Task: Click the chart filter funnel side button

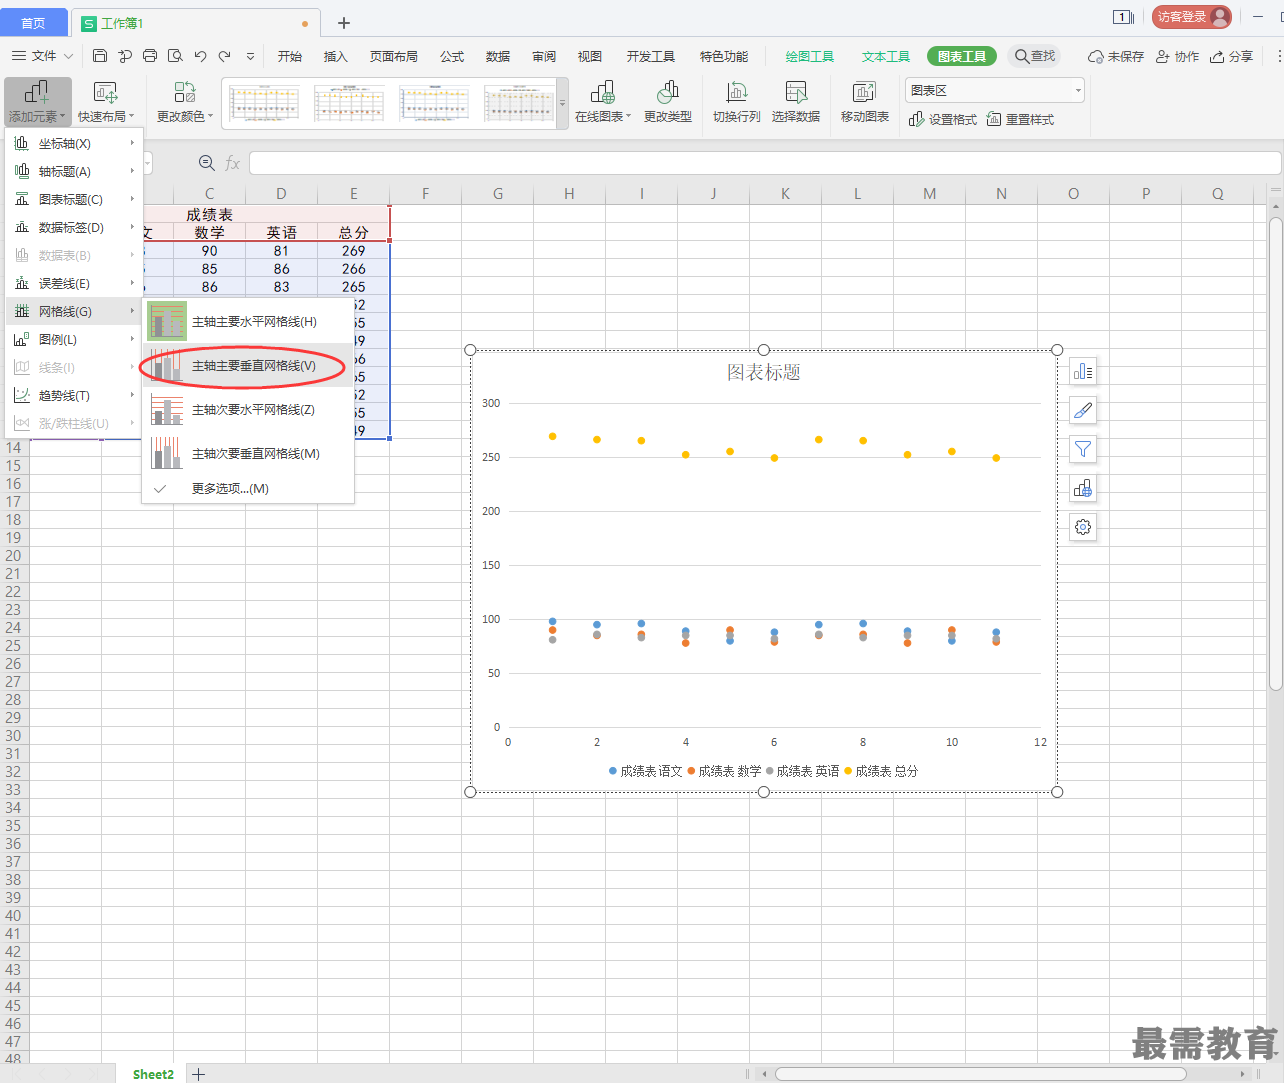Action: 1083,449
